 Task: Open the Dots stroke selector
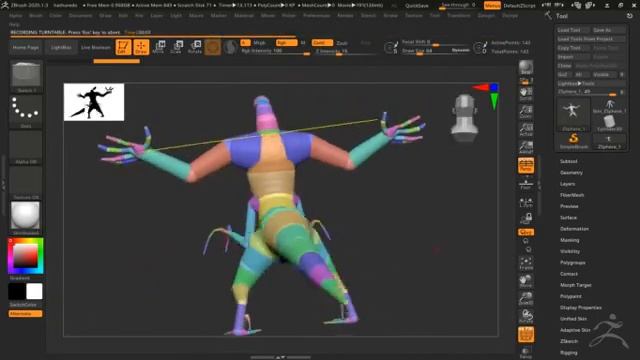(x=26, y=112)
